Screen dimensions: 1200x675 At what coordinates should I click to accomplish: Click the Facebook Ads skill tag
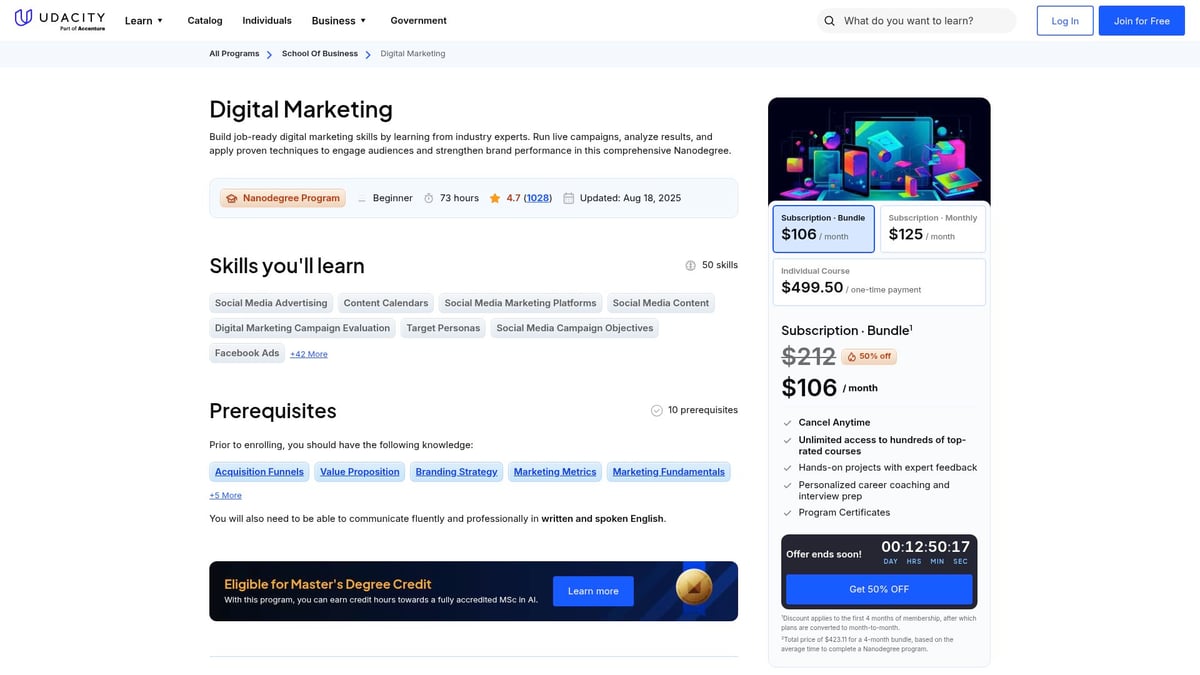(x=247, y=353)
